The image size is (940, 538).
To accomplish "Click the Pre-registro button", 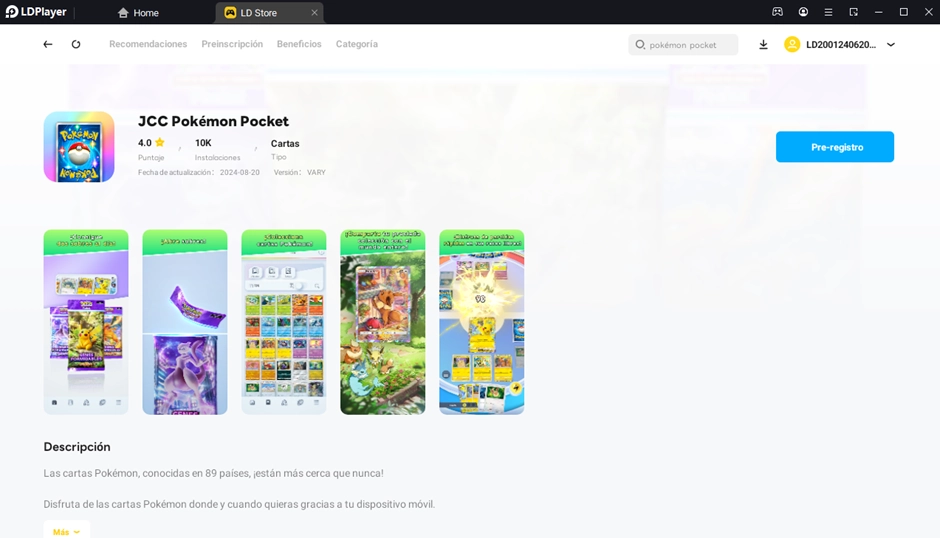I will pos(834,147).
